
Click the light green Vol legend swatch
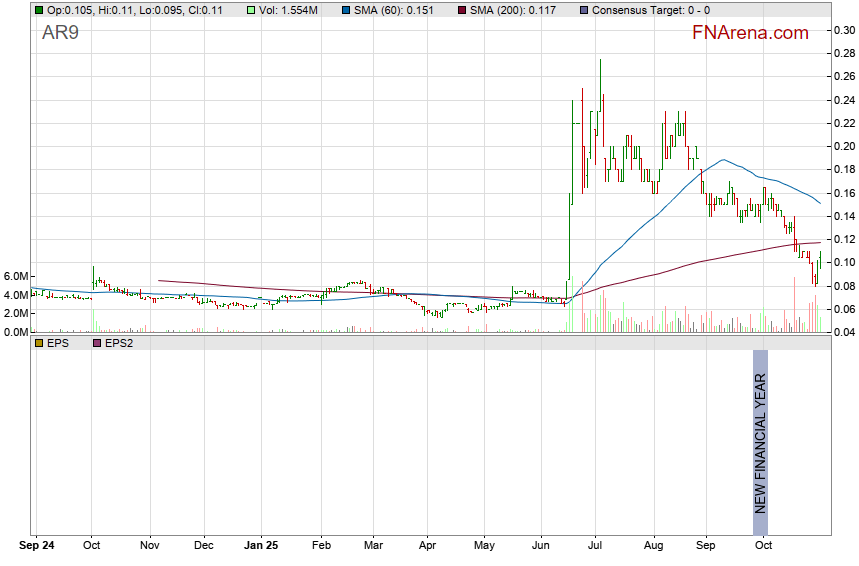point(226,10)
